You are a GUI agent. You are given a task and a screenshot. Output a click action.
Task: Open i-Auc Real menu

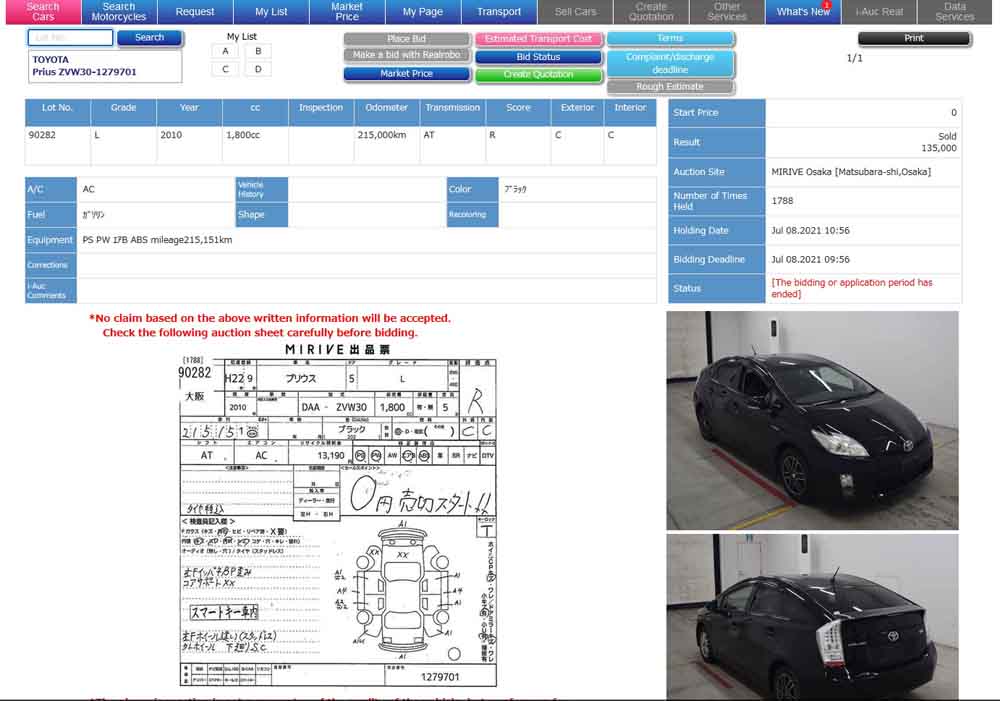[x=879, y=11]
